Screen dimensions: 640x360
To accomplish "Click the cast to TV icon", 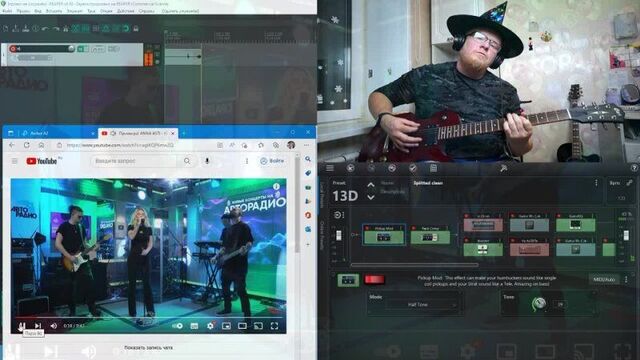I will coord(258,326).
